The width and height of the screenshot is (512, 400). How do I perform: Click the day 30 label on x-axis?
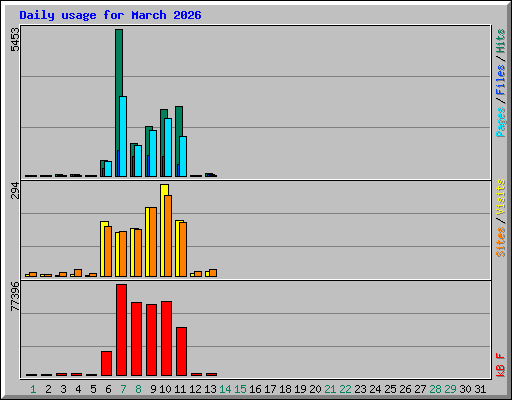tap(465, 389)
